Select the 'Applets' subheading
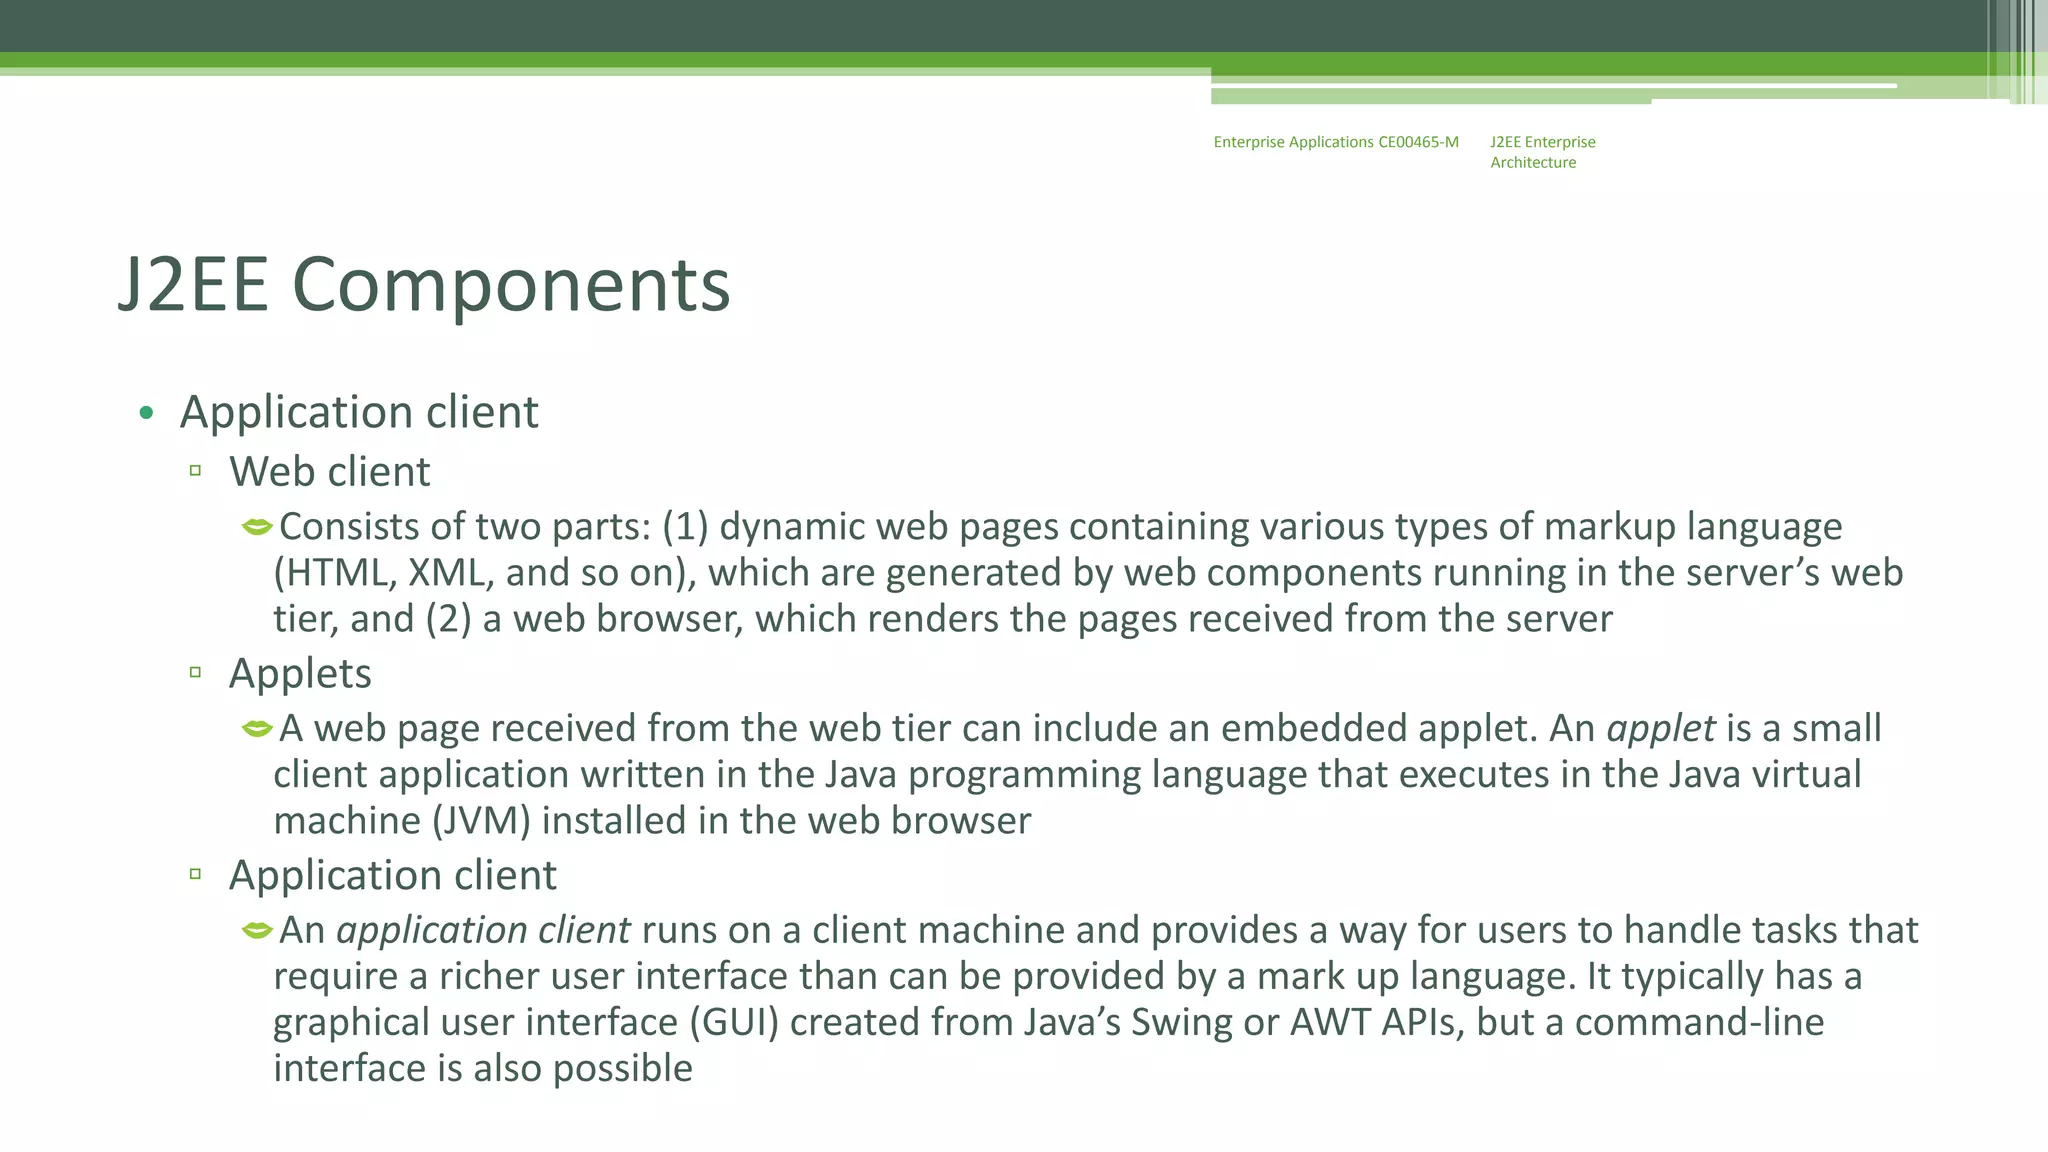The image size is (2048, 1152). pyautogui.click(x=300, y=673)
